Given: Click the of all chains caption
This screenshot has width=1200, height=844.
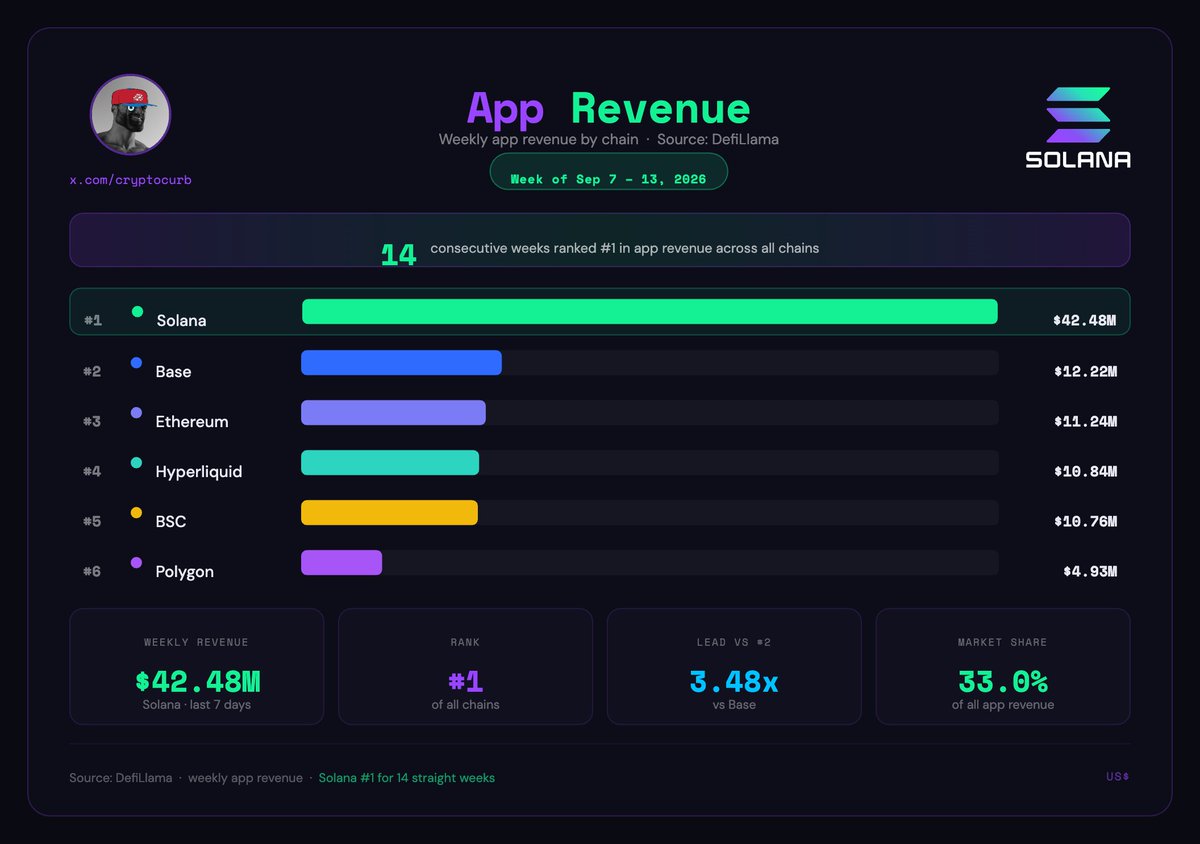Looking at the screenshot, I should pos(465,704).
